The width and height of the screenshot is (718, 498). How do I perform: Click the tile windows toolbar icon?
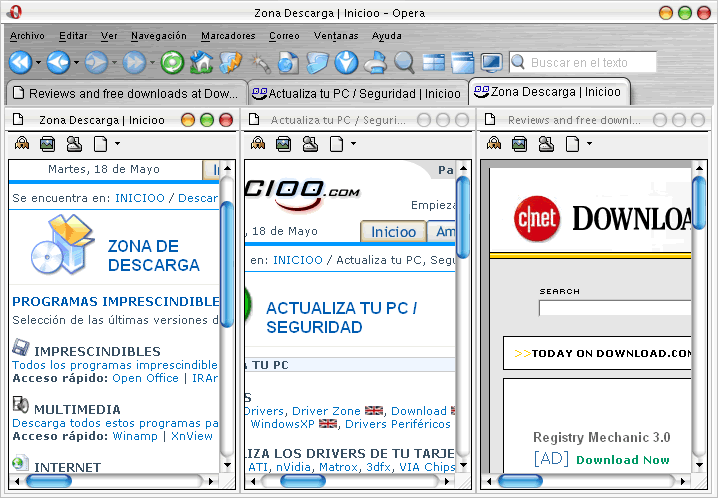coord(434,62)
